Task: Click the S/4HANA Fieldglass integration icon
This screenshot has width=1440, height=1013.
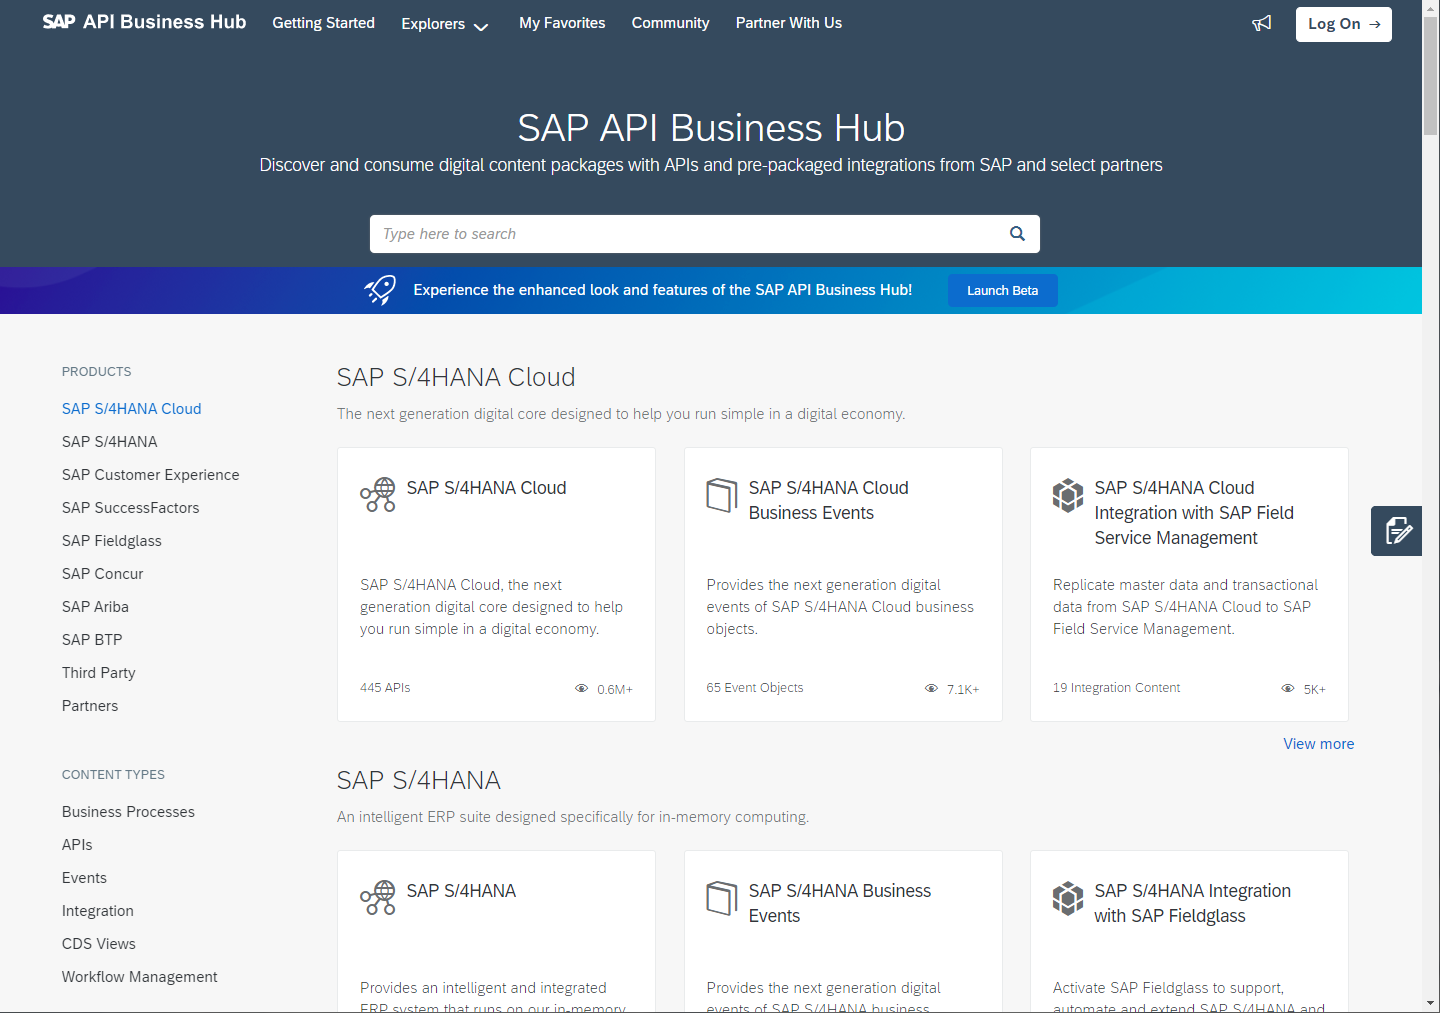Action: point(1068,898)
